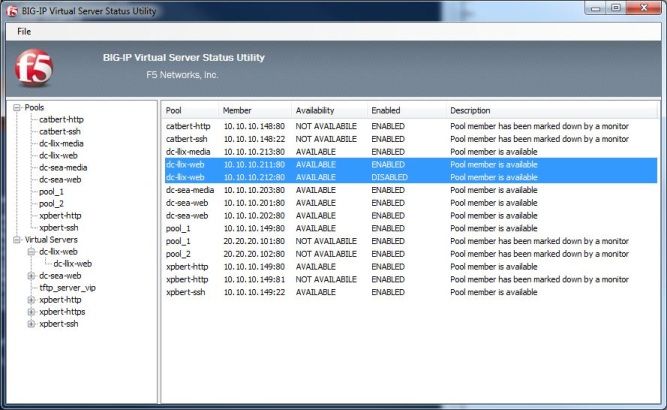
Task: Select row with member 10.10.10.213:80
Action: [411, 152]
